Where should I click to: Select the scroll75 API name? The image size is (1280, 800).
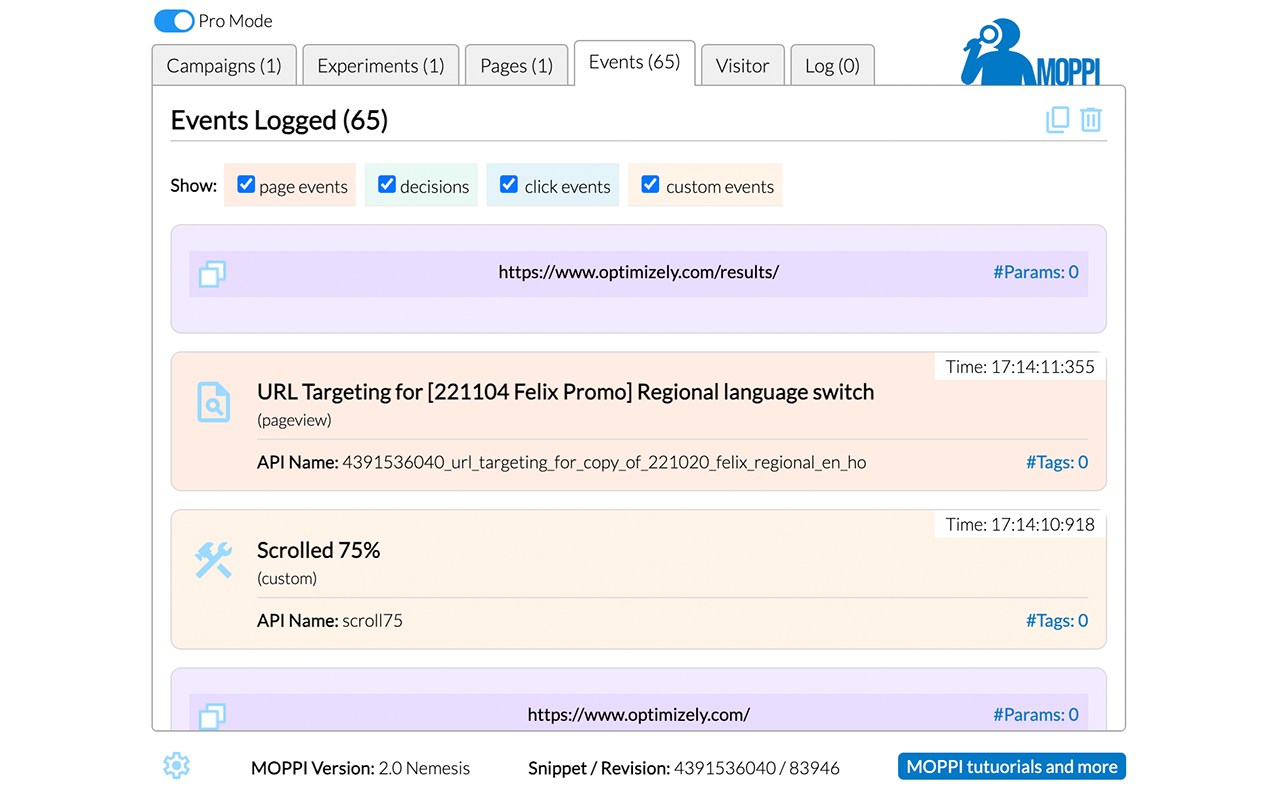click(372, 620)
